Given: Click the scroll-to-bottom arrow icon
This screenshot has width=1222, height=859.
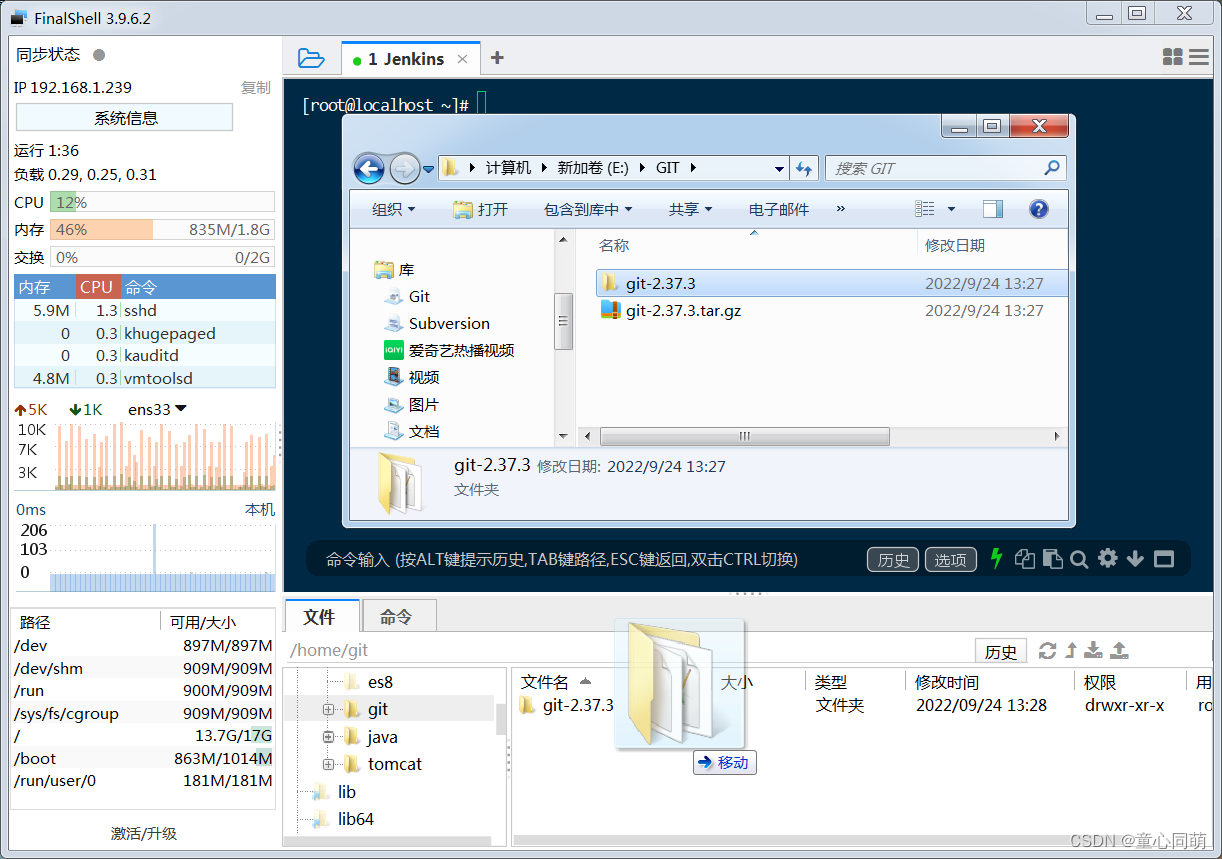Looking at the screenshot, I should 1135,559.
